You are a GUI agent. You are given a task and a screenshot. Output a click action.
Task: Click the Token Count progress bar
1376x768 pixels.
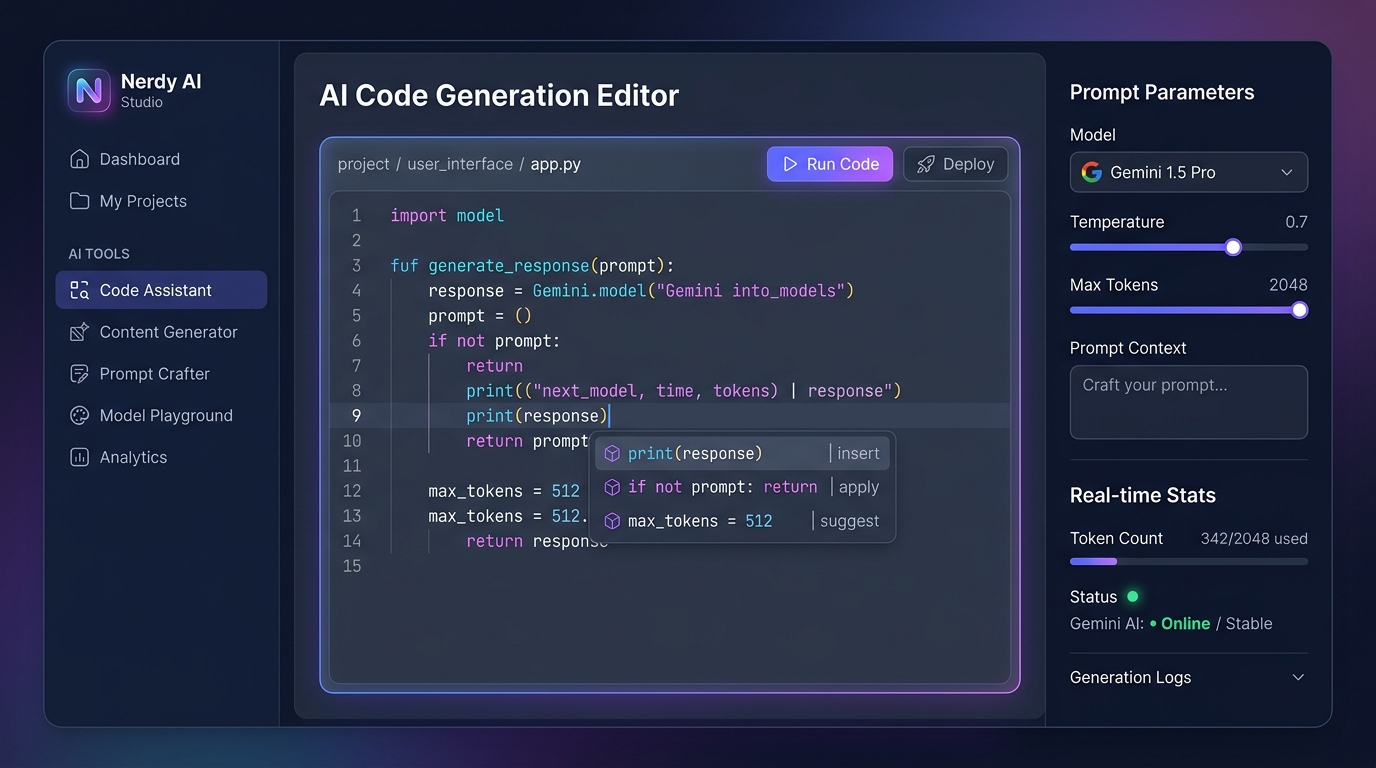pyautogui.click(x=1189, y=562)
